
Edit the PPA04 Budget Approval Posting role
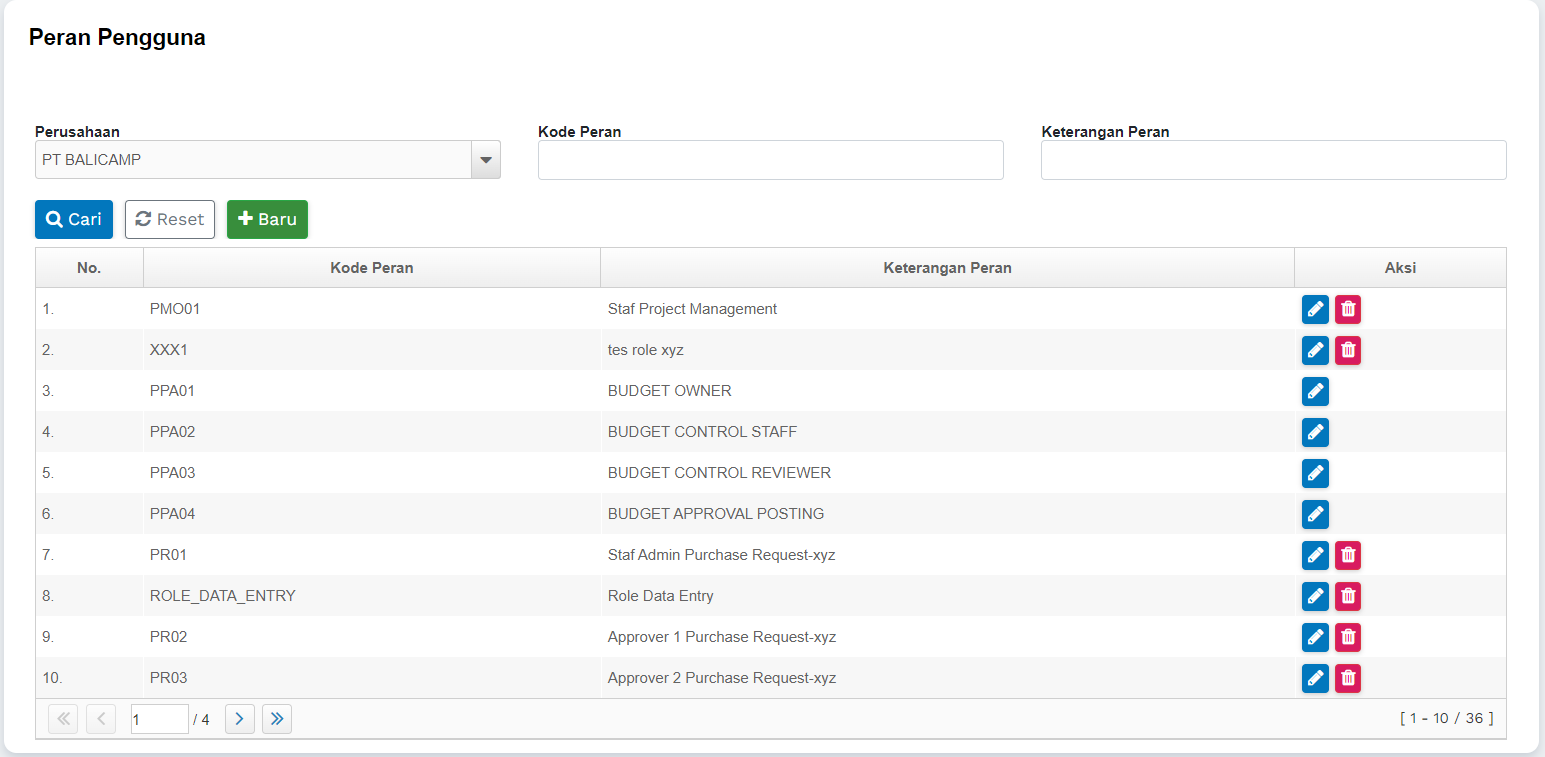tap(1315, 514)
